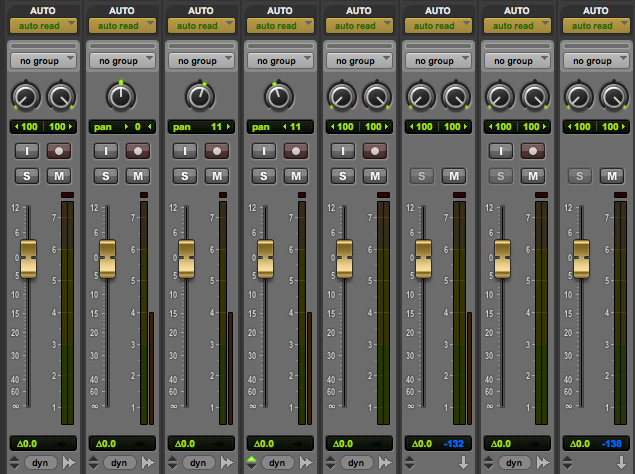Viewport: 635px width, 474px height.
Task: Mute the sixth channel showing -132
Action: pos(454,176)
